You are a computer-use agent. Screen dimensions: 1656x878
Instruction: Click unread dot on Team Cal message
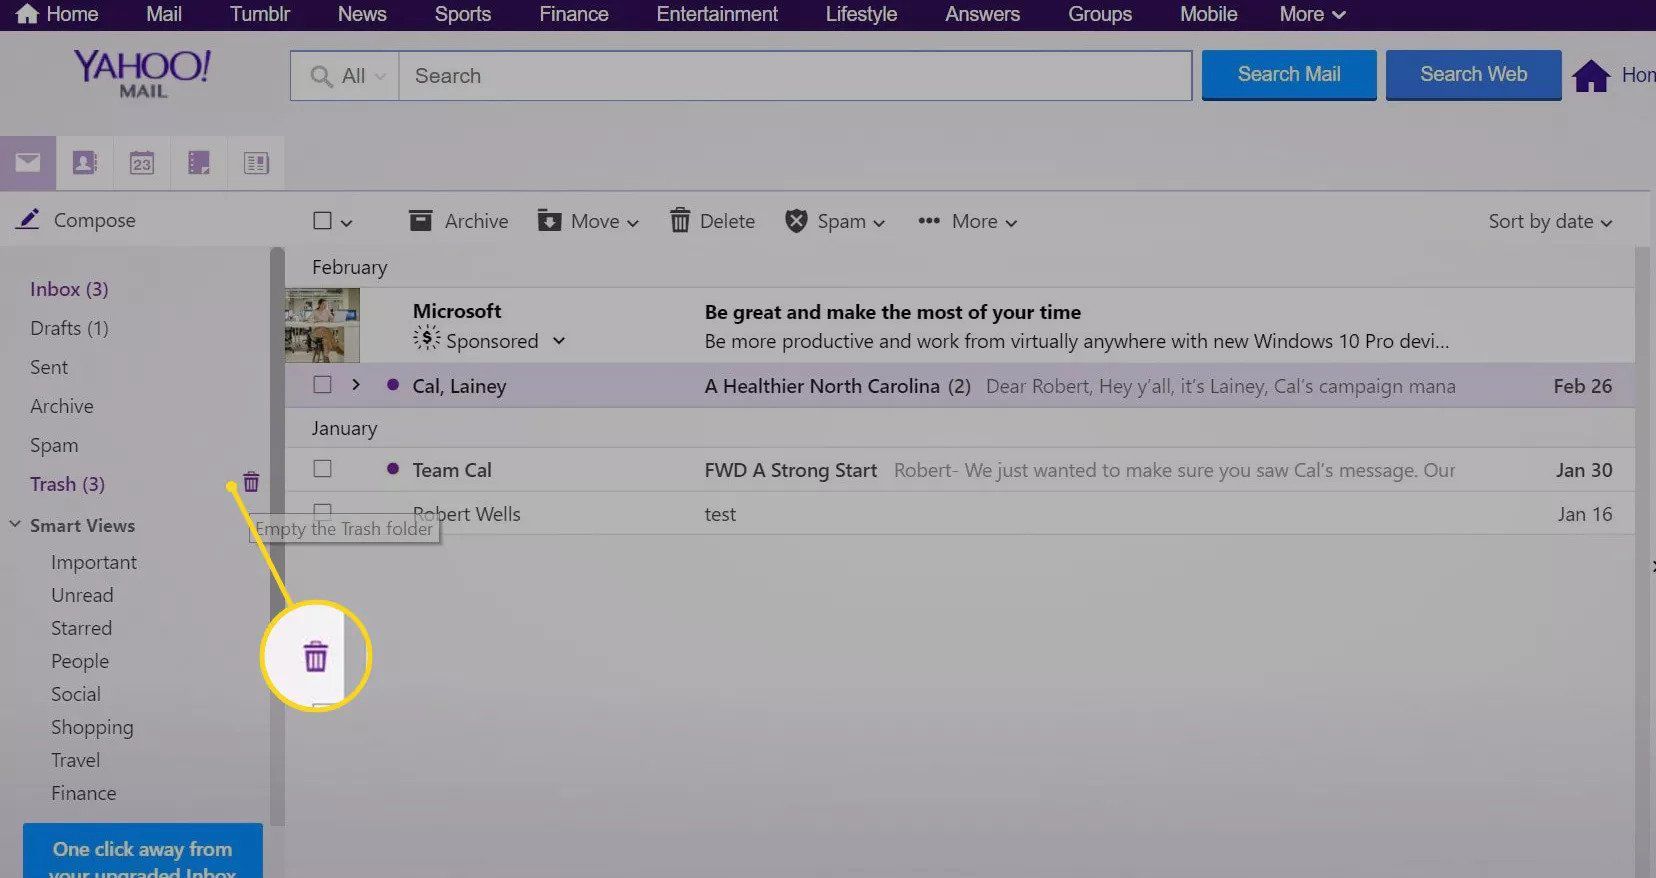(393, 469)
